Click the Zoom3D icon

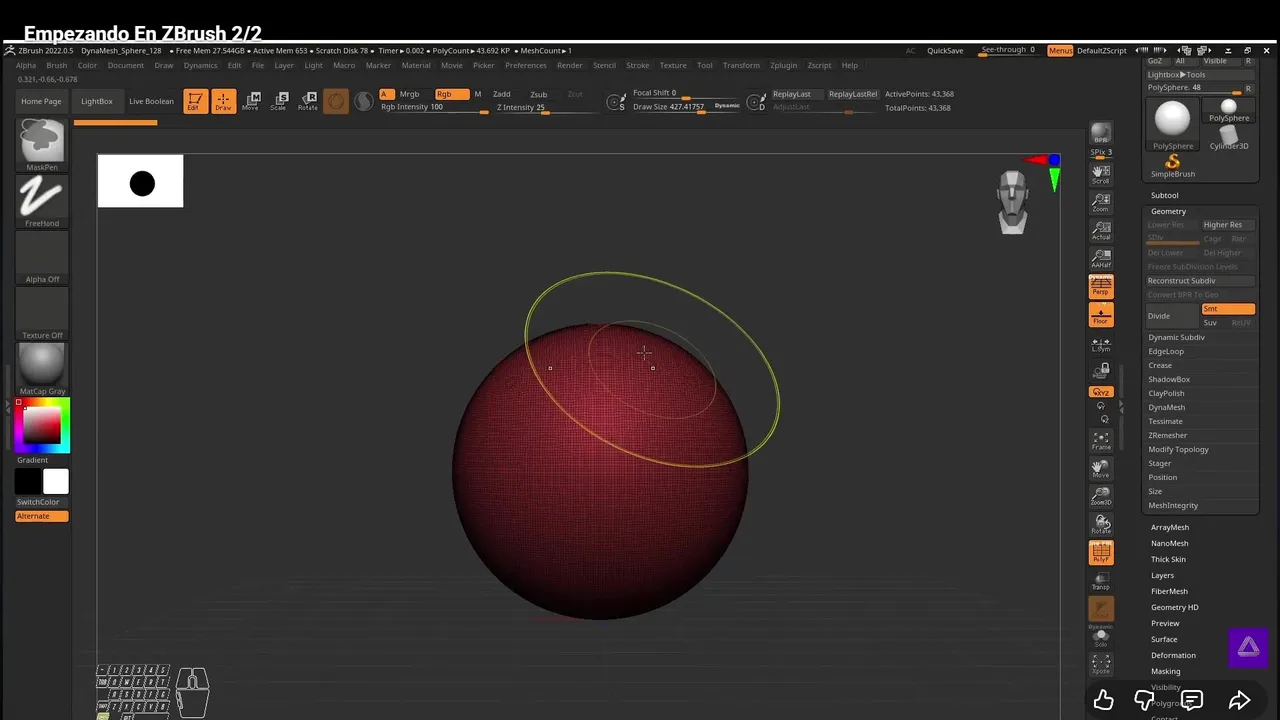pyautogui.click(x=1101, y=496)
